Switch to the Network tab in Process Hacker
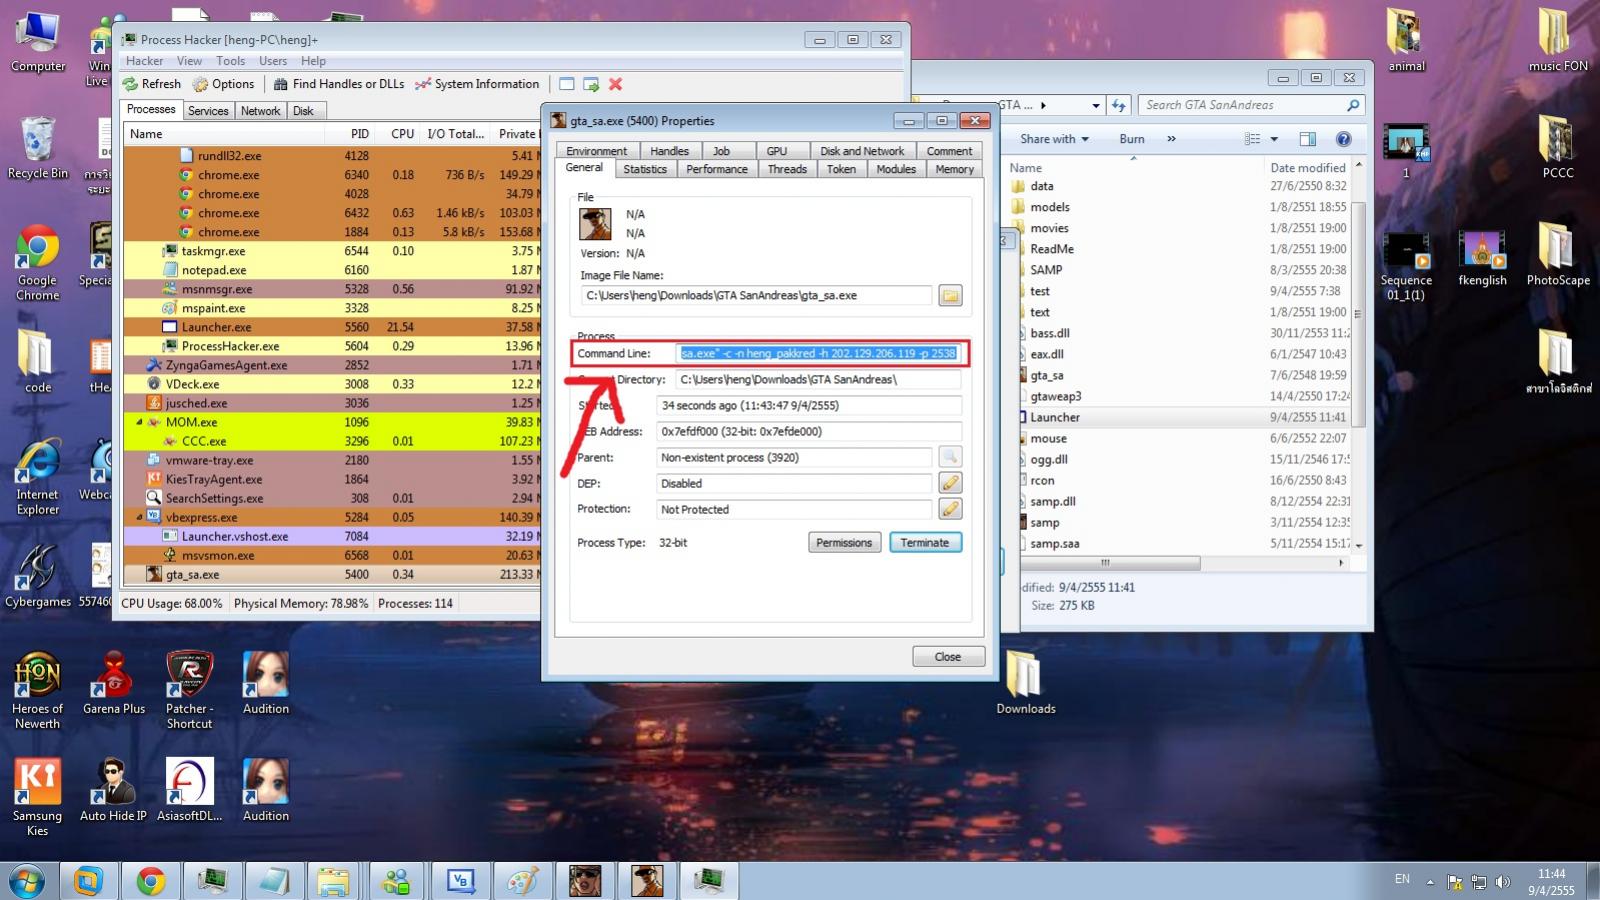This screenshot has width=1600, height=900. pos(260,111)
